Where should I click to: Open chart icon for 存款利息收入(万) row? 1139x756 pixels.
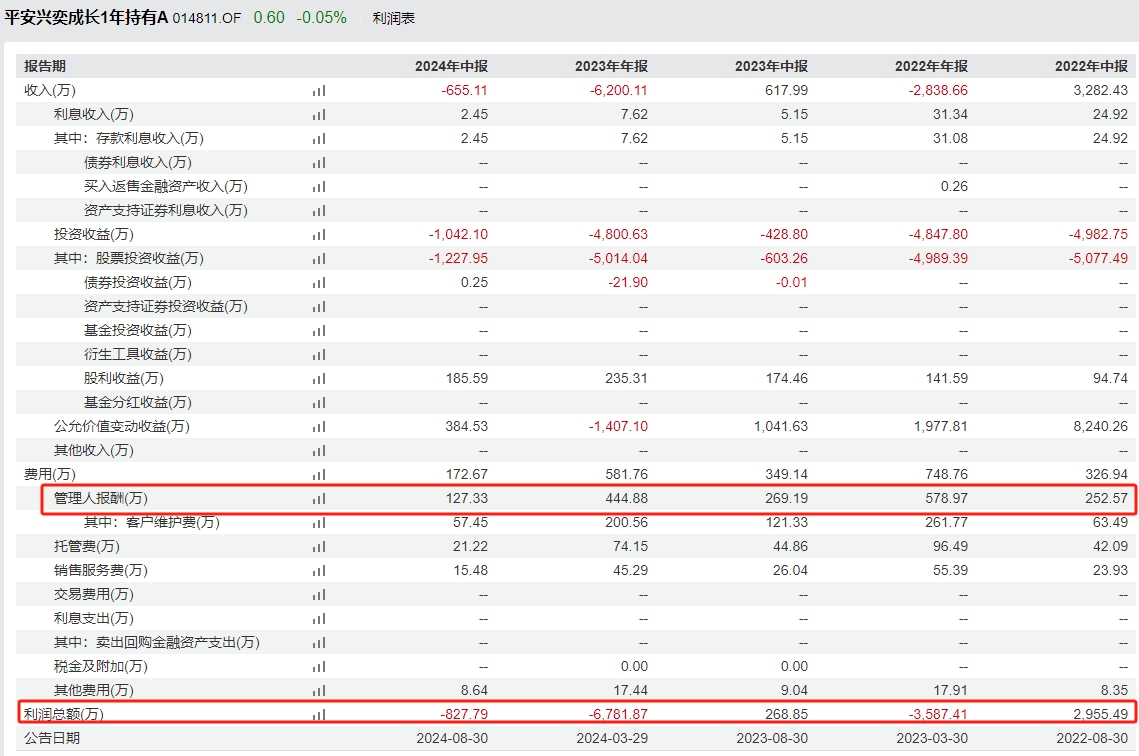(x=319, y=139)
